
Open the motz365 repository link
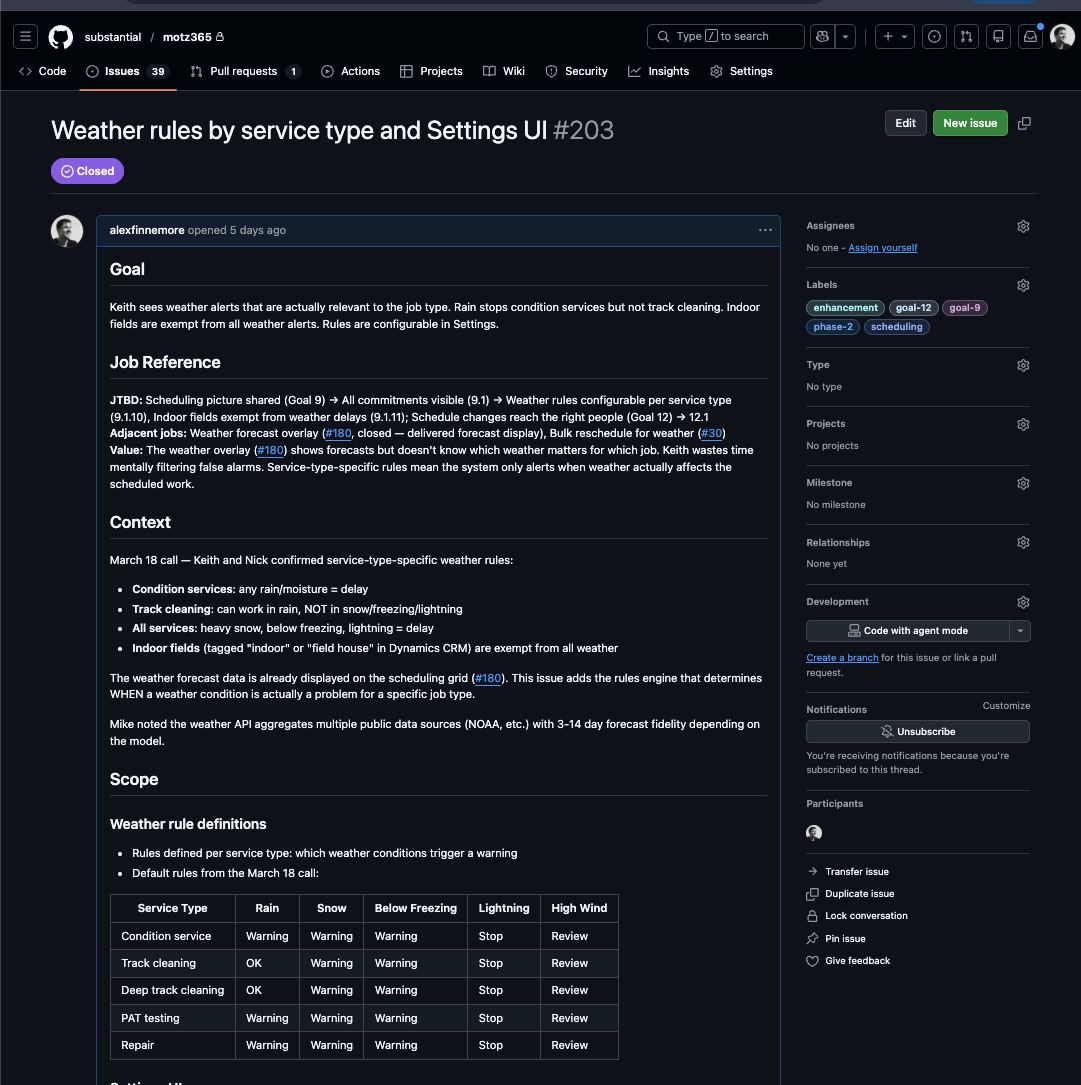pos(187,37)
